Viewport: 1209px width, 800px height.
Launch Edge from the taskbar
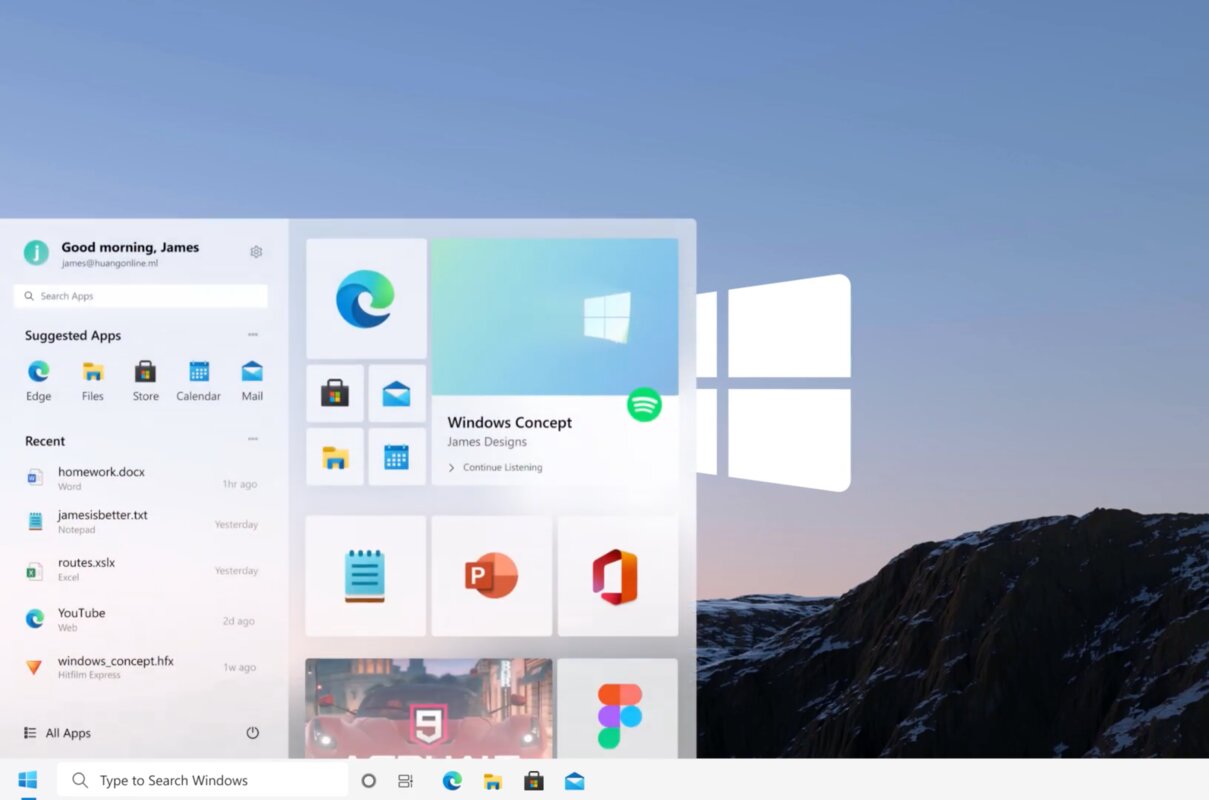[x=453, y=781]
